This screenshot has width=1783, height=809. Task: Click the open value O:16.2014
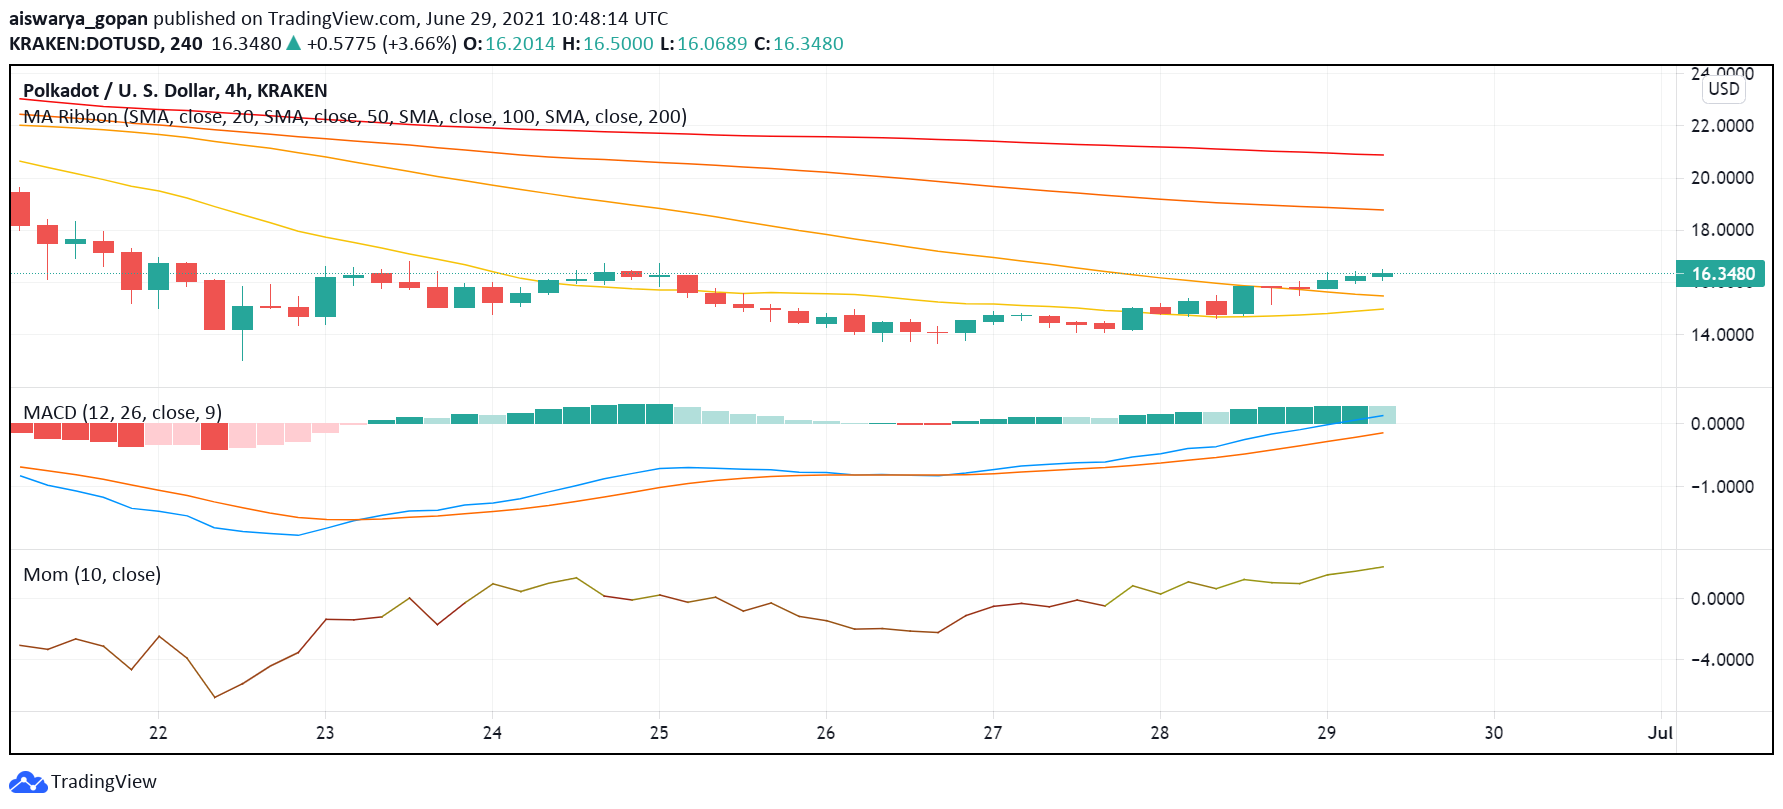pyautogui.click(x=509, y=44)
